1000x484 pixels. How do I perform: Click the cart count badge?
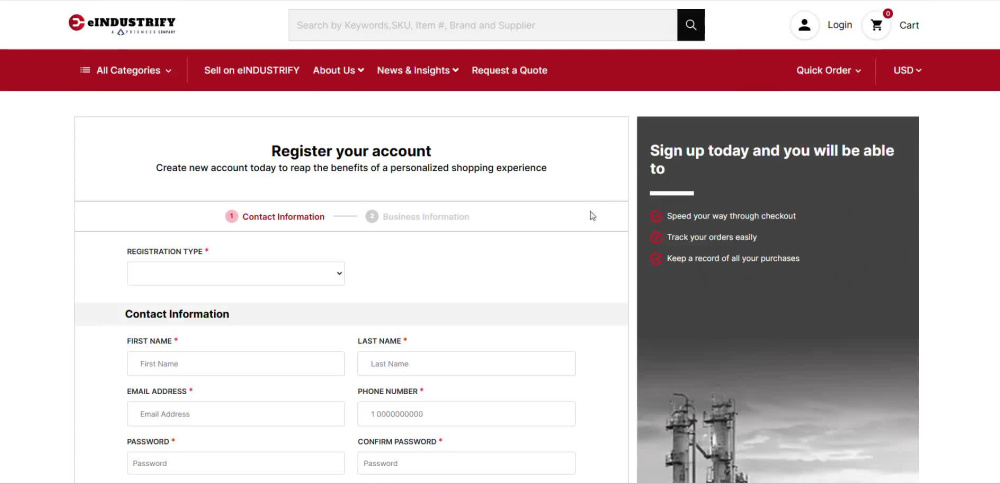click(x=888, y=13)
